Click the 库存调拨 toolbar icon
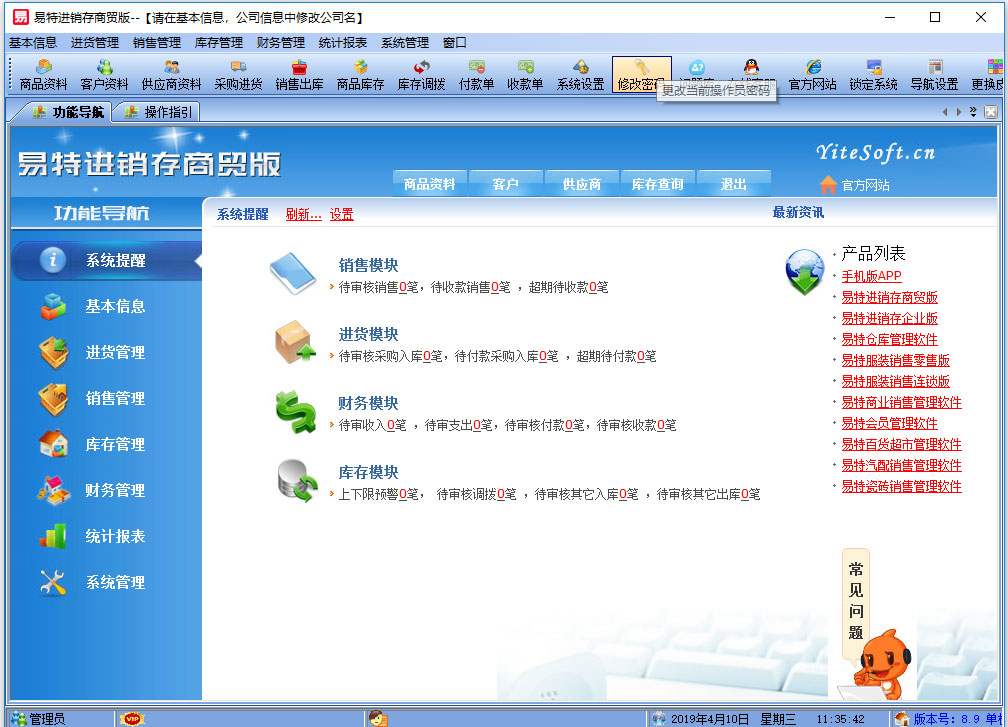 [422, 75]
